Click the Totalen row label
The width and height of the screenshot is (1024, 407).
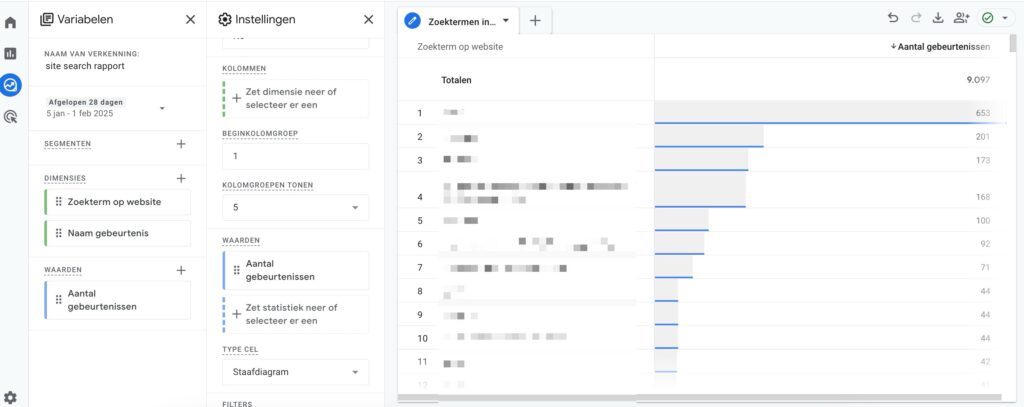(456, 80)
